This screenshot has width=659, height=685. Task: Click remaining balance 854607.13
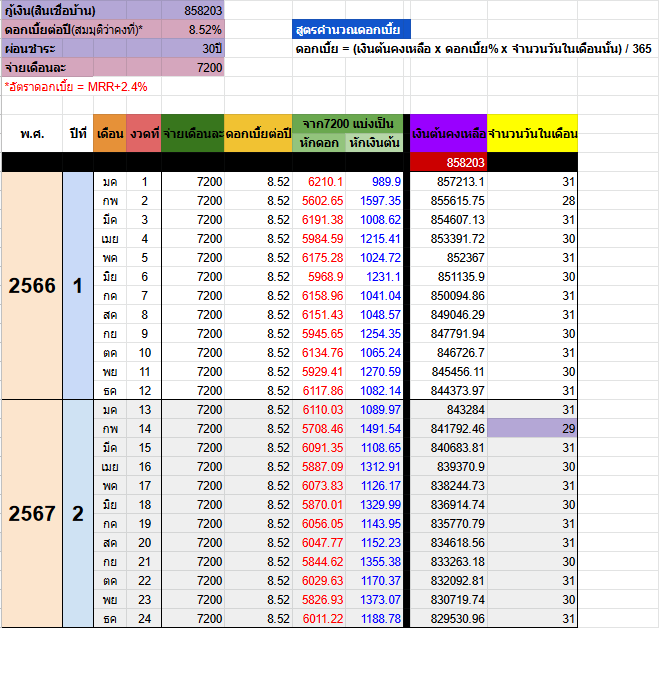448,219
